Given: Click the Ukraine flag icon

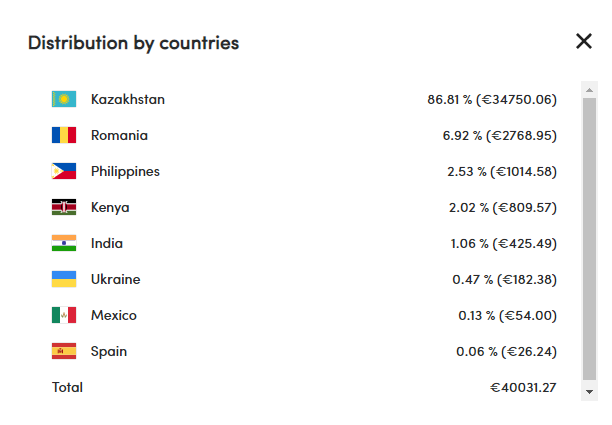Looking at the screenshot, I should click(64, 279).
